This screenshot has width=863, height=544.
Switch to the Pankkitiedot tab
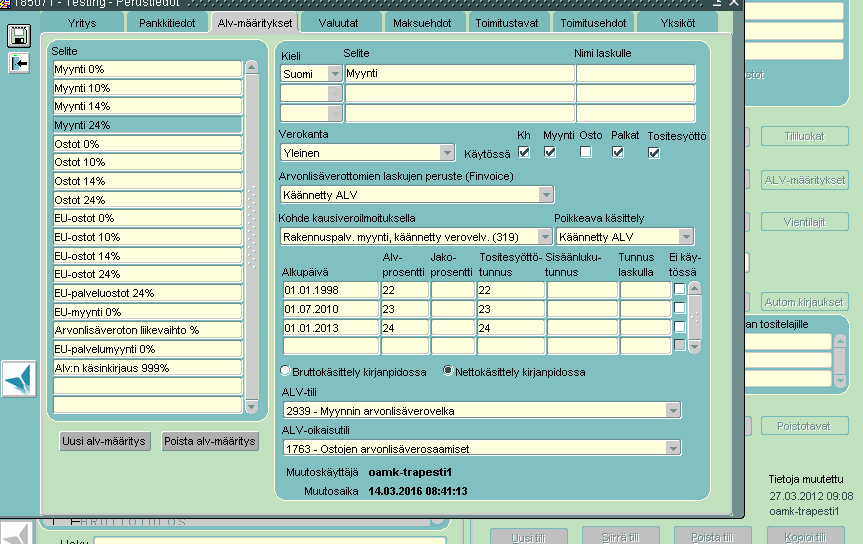pos(167,23)
